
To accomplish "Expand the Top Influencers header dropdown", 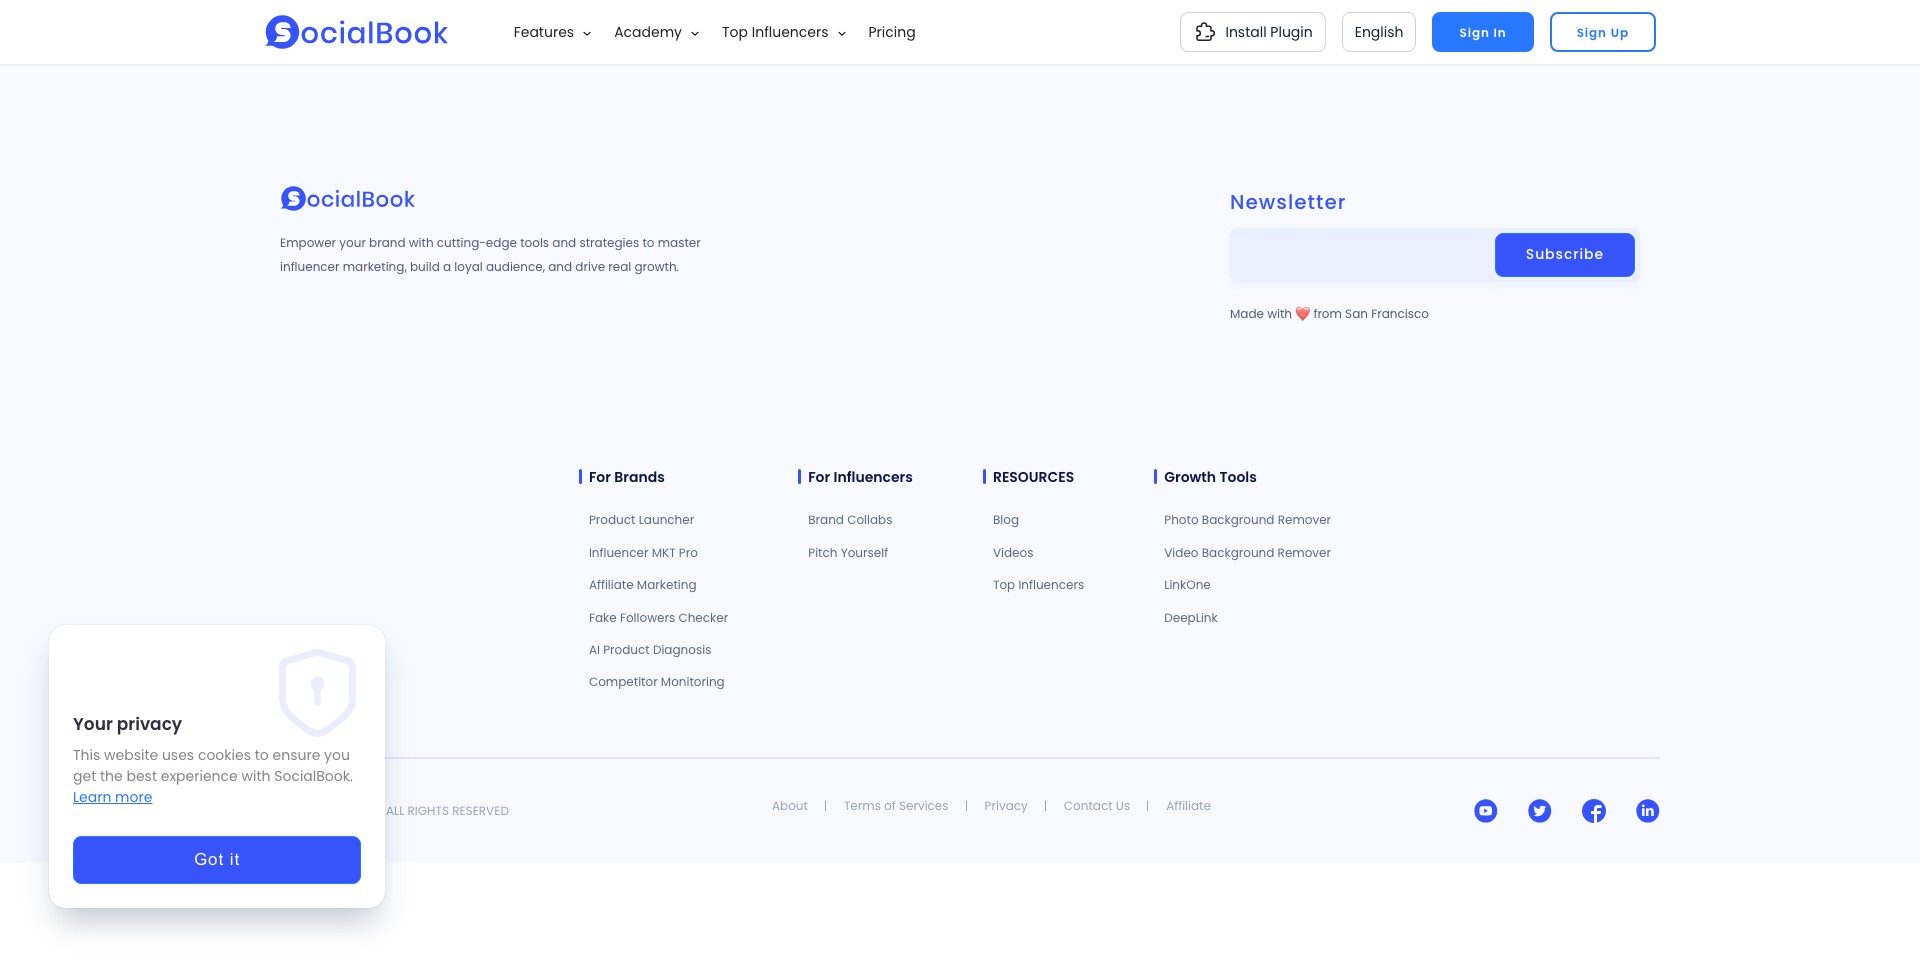I will [x=784, y=32].
